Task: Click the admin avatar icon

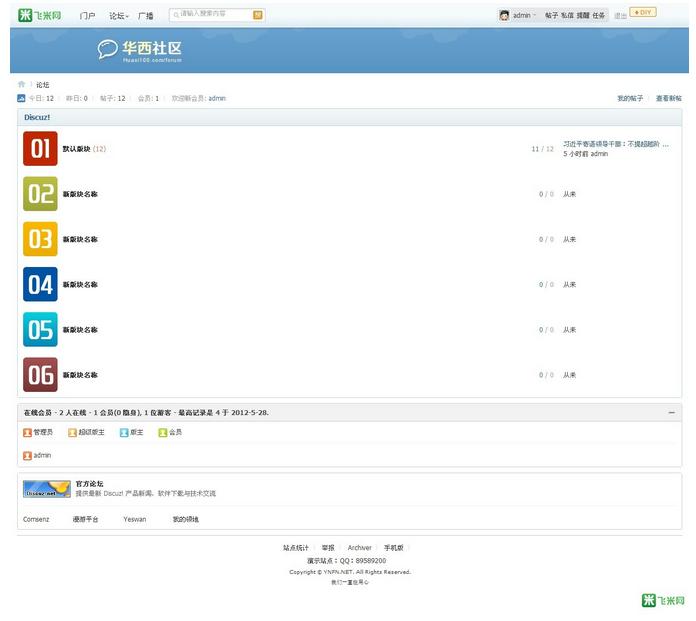Action: coord(504,16)
